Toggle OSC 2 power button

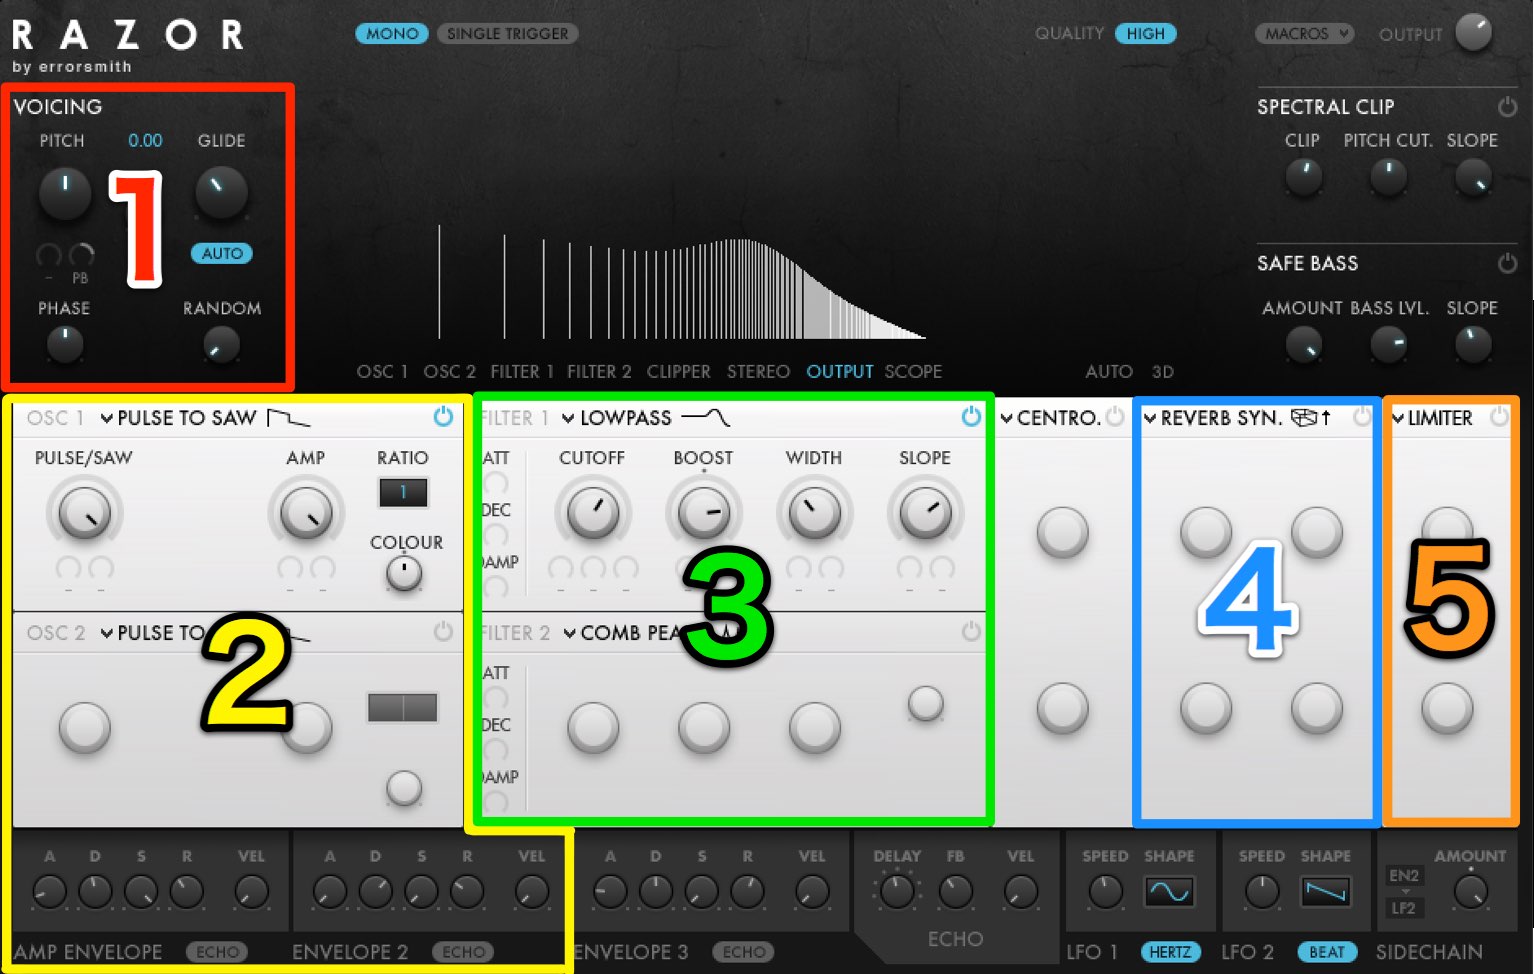coord(443,632)
